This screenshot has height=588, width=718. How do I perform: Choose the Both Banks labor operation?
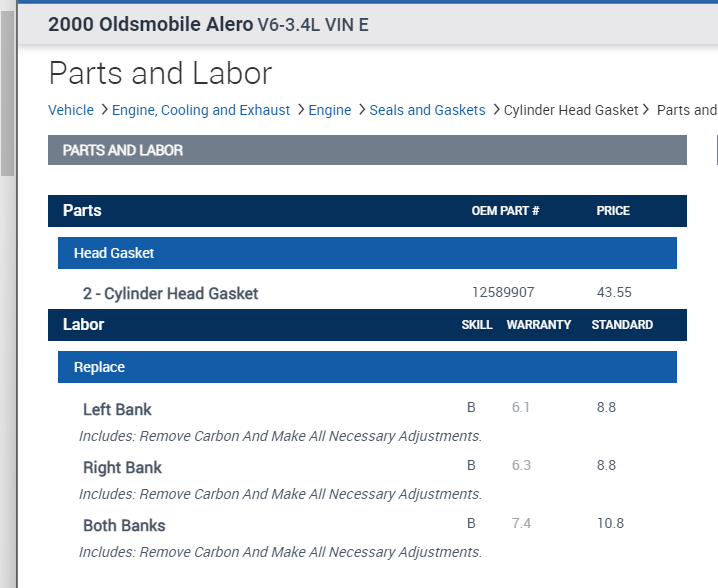coord(124,525)
